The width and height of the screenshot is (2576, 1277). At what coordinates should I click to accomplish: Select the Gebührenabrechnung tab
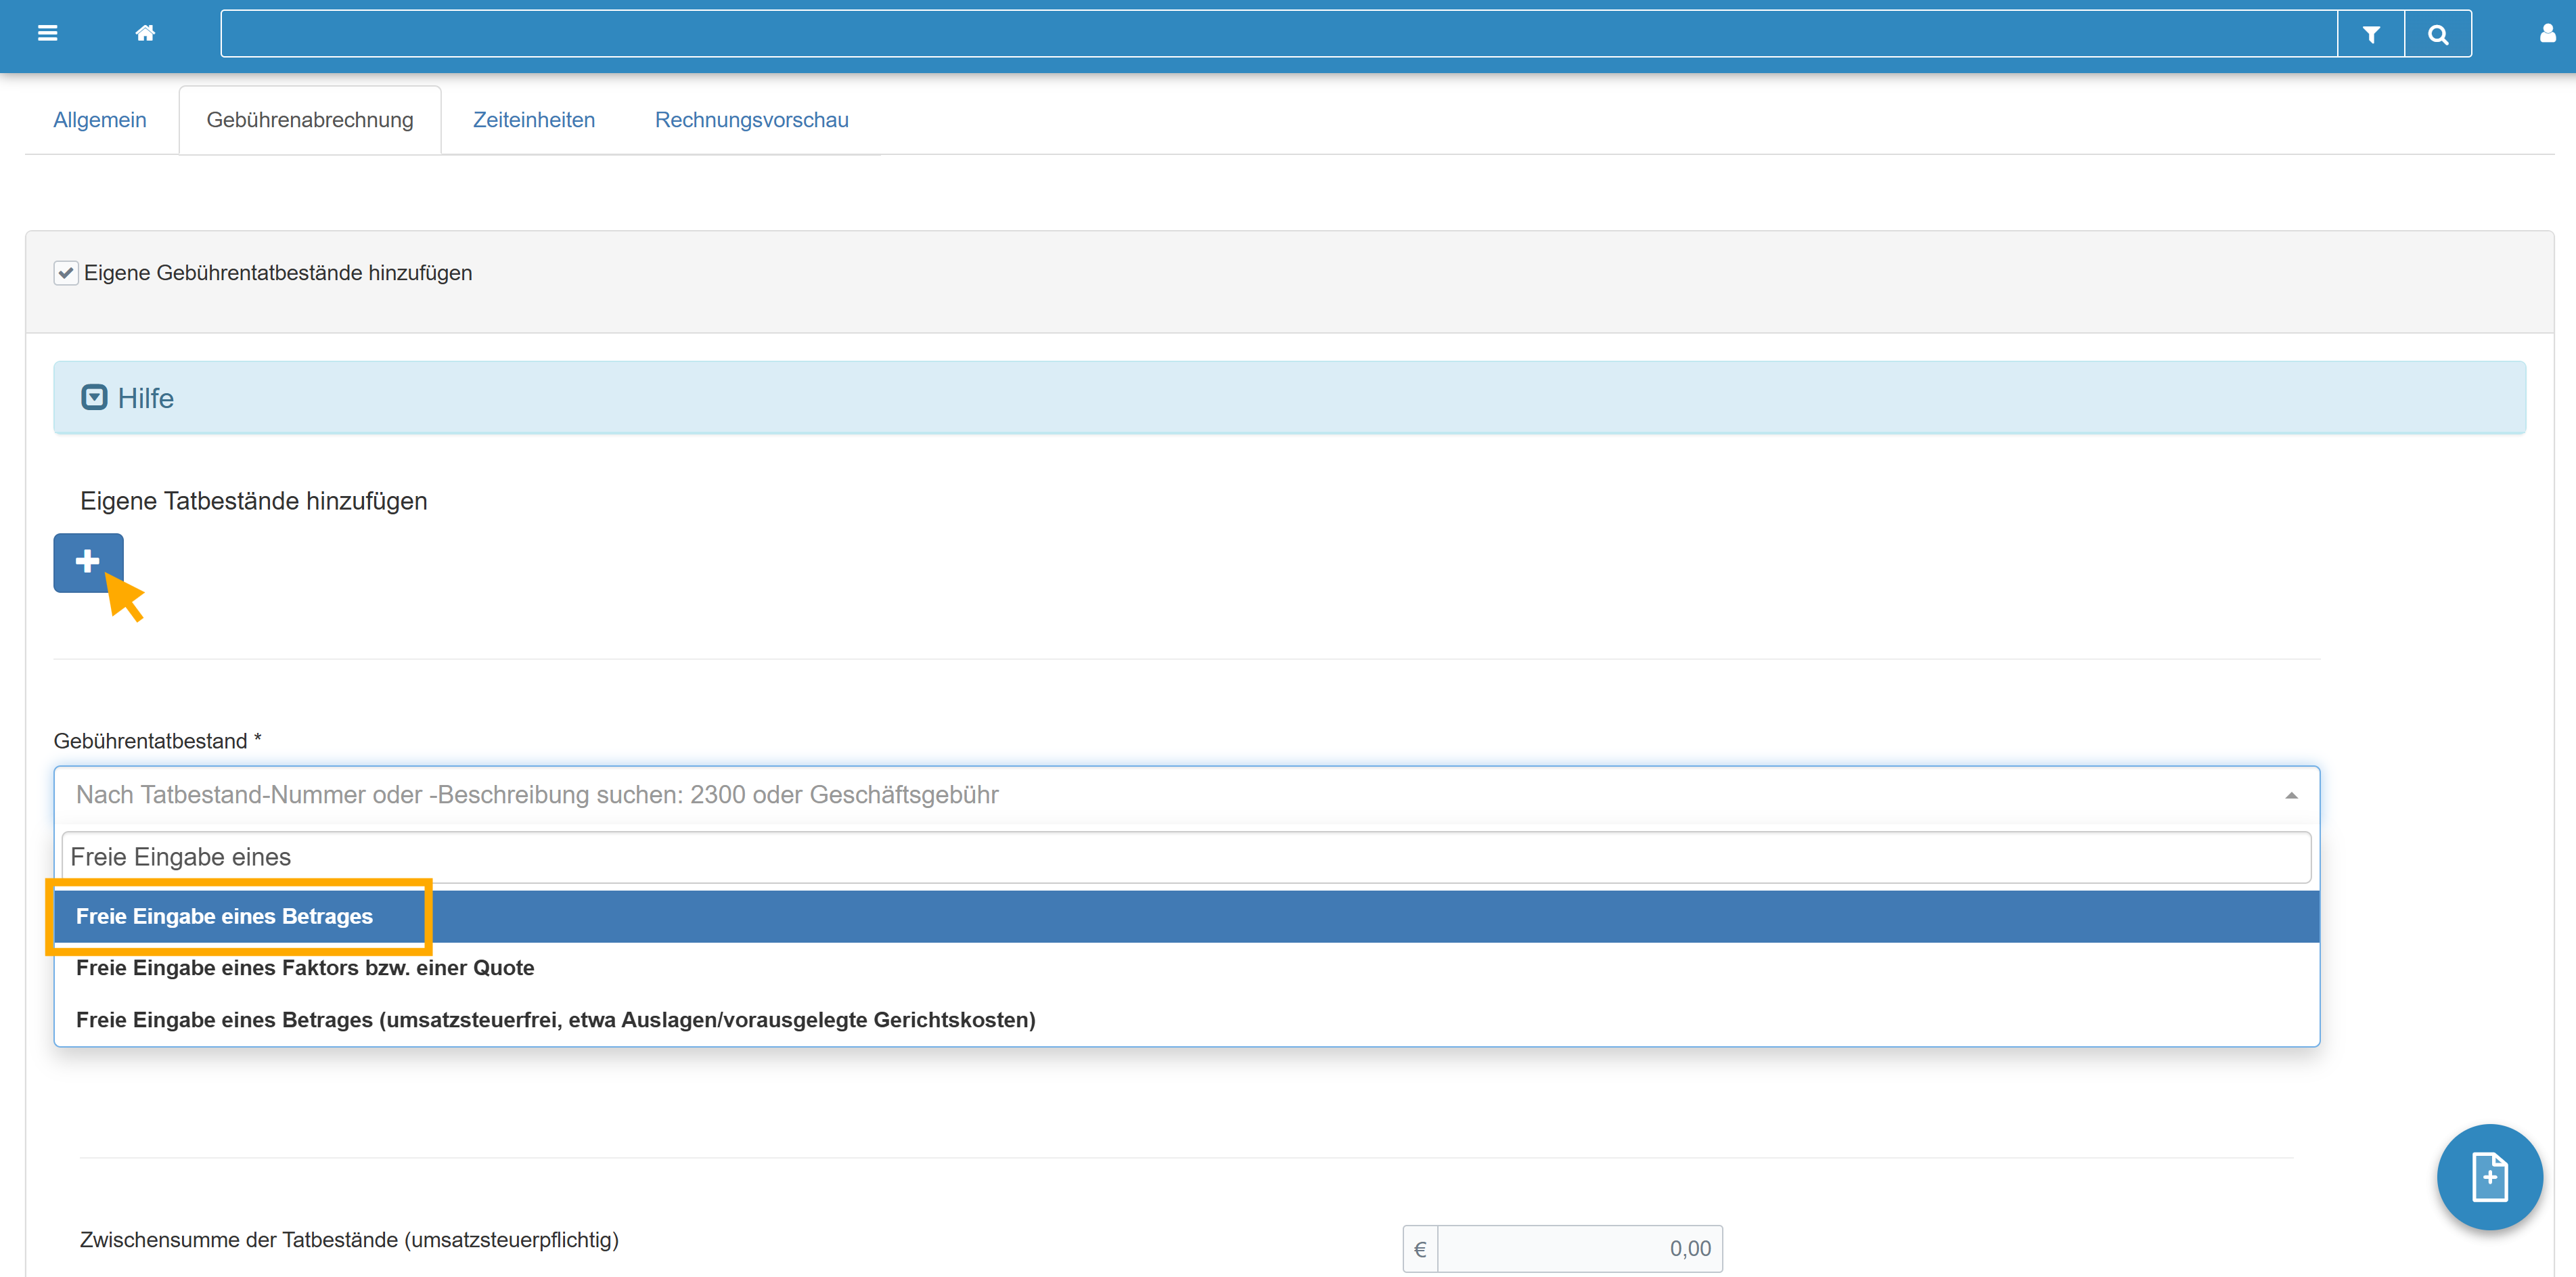[x=309, y=120]
